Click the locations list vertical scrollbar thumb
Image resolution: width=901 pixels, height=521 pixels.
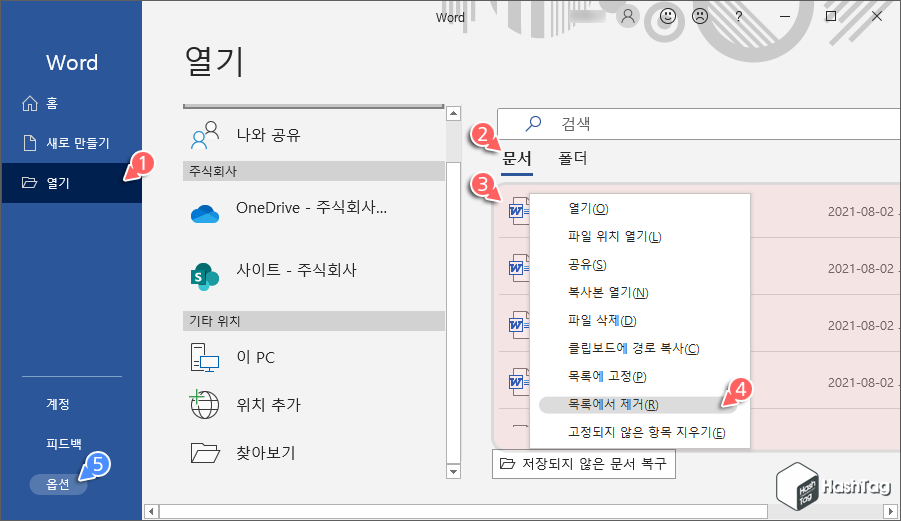click(x=453, y=313)
